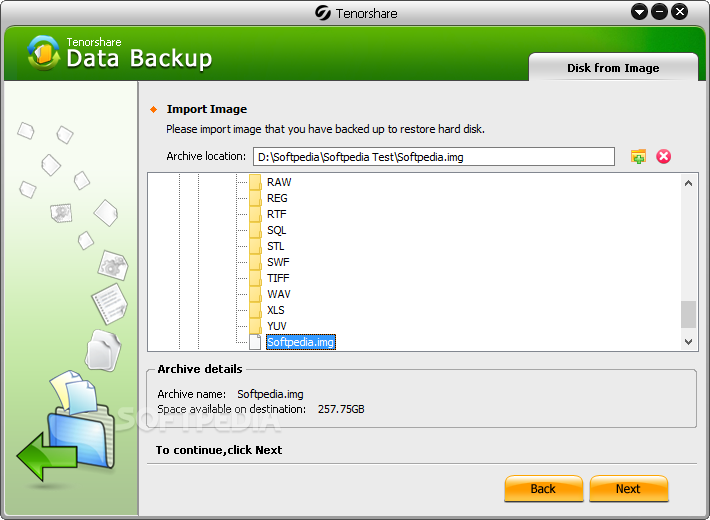The image size is (710, 520).
Task: Select the Softpedia.img file entry
Action: point(301,342)
